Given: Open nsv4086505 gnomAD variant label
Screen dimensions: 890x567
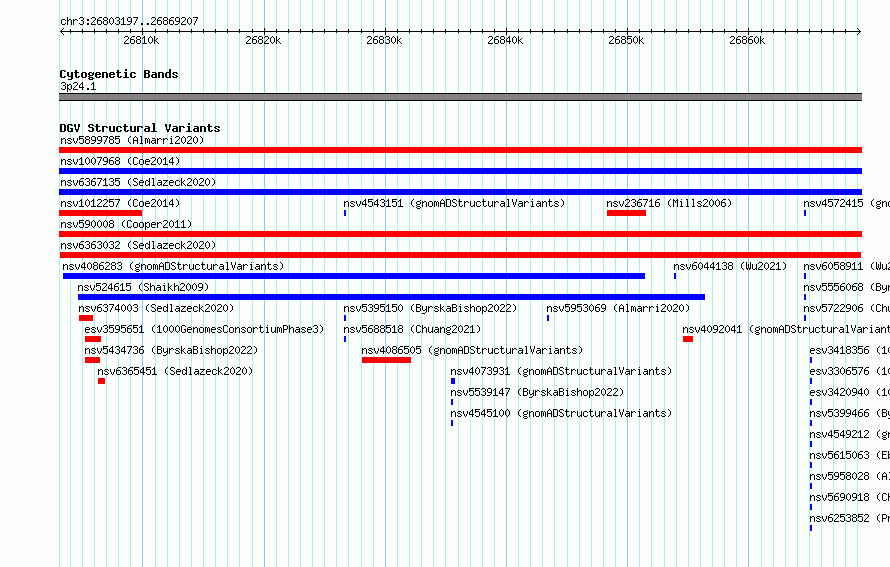Looking at the screenshot, I should (x=472, y=350).
